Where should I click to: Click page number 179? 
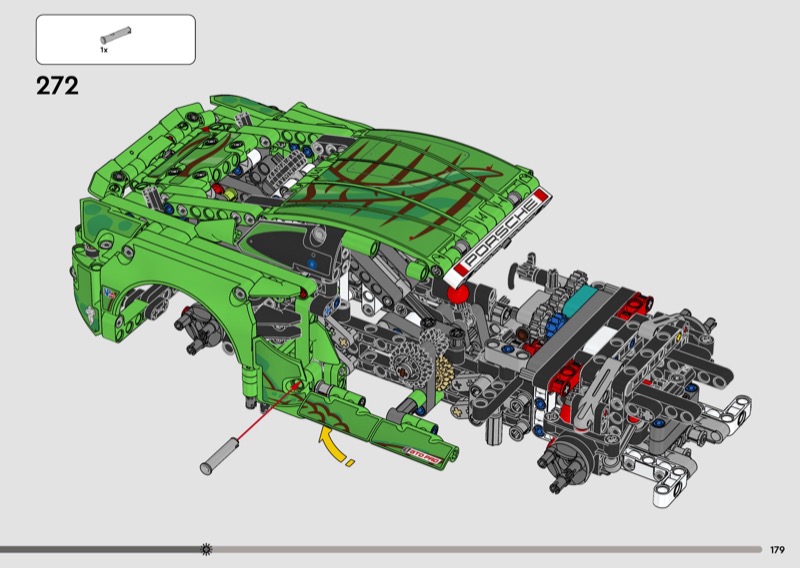777,549
